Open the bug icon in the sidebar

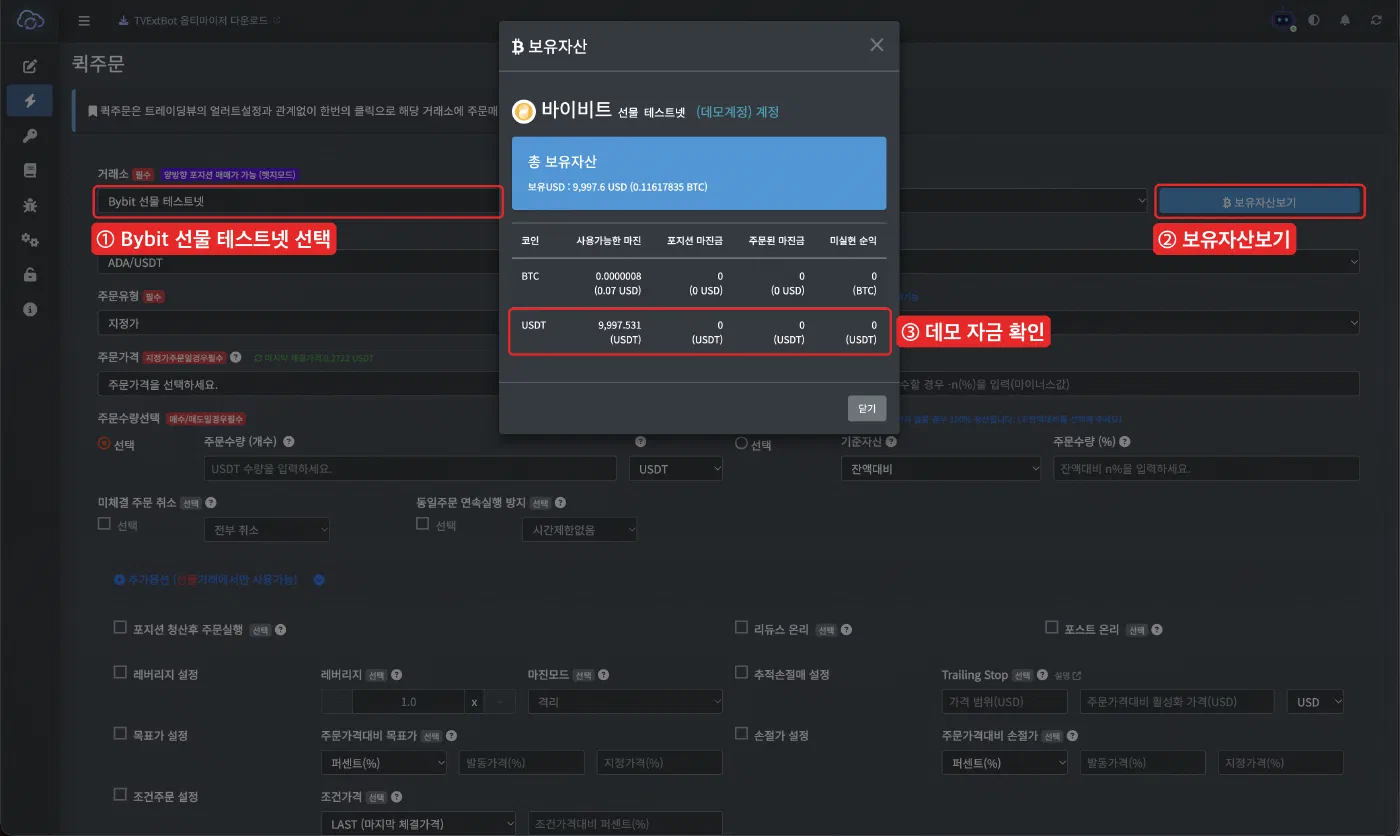[x=30, y=205]
